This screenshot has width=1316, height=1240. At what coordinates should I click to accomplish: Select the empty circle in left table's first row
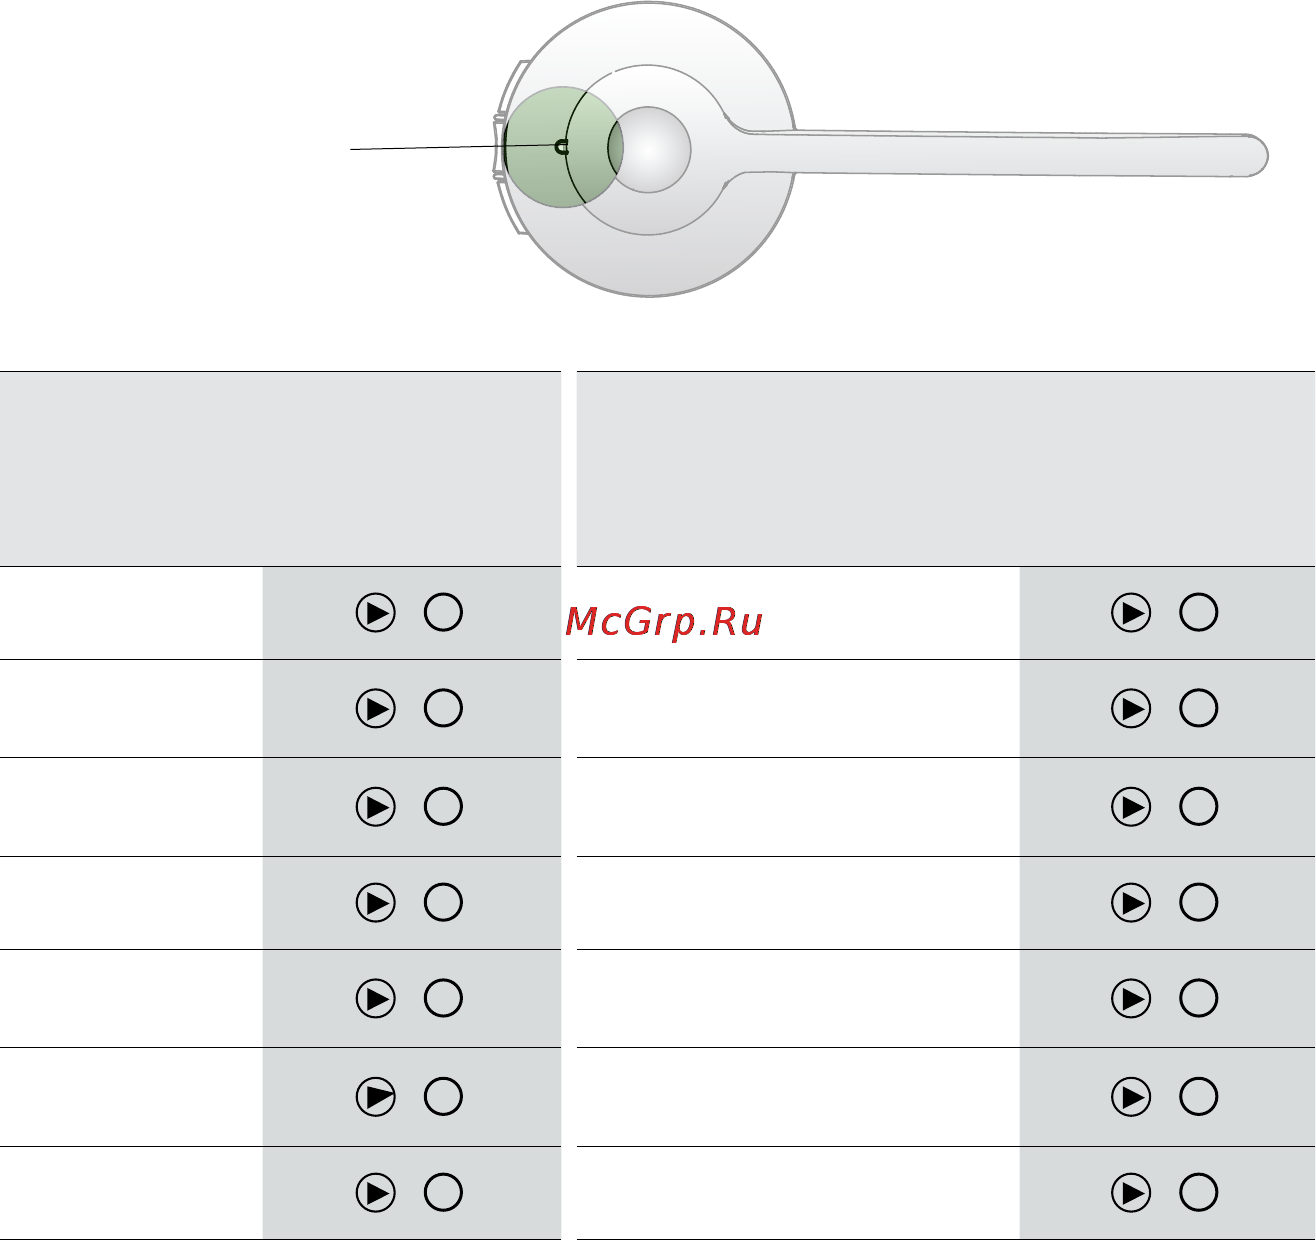tap(443, 613)
